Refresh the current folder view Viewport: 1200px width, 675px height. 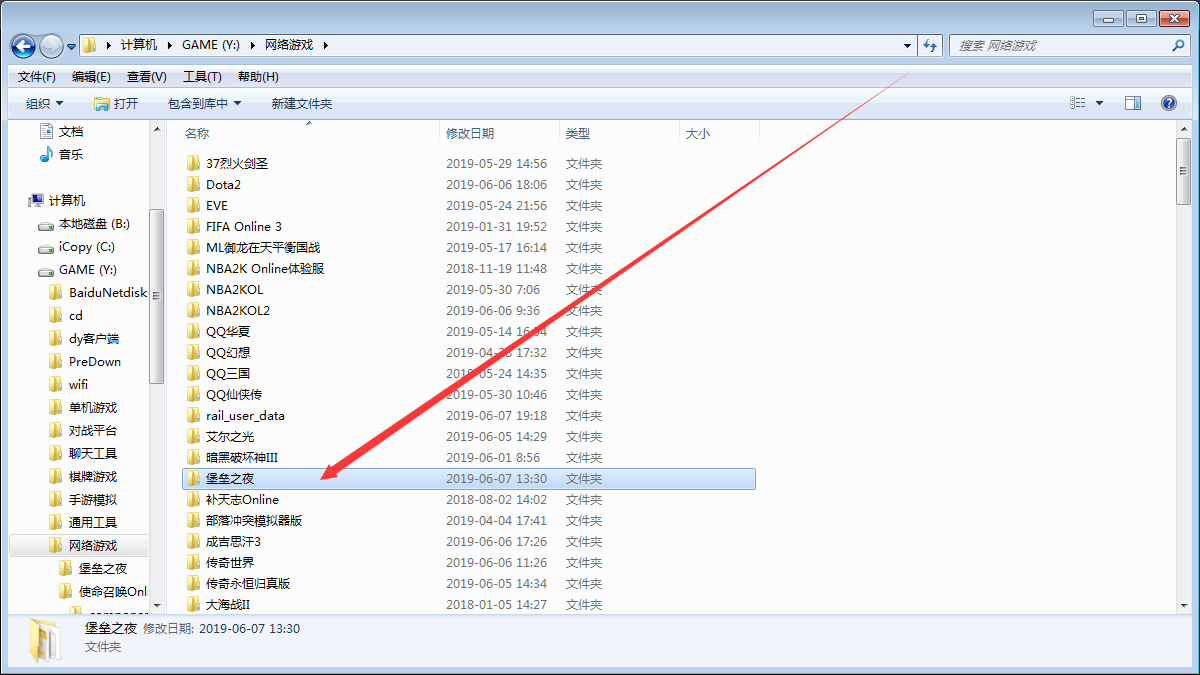(x=931, y=45)
